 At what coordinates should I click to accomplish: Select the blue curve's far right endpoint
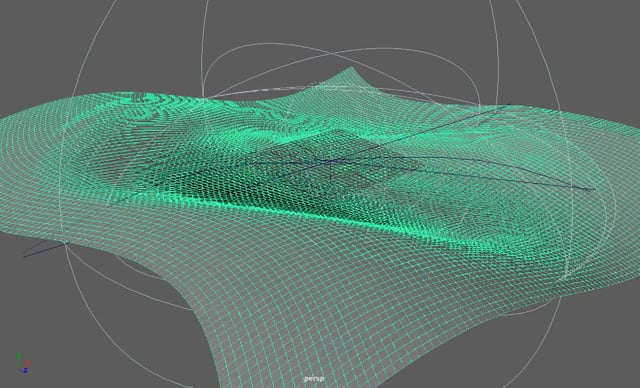tap(591, 189)
